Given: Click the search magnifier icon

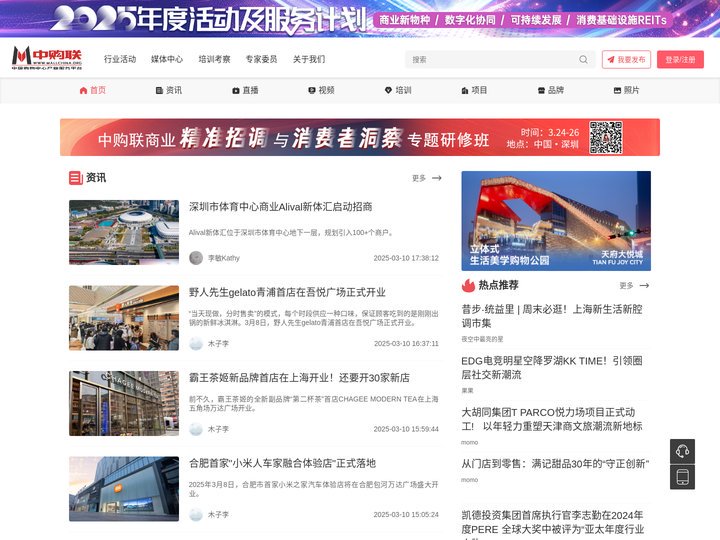Looking at the screenshot, I should pyautogui.click(x=583, y=60).
